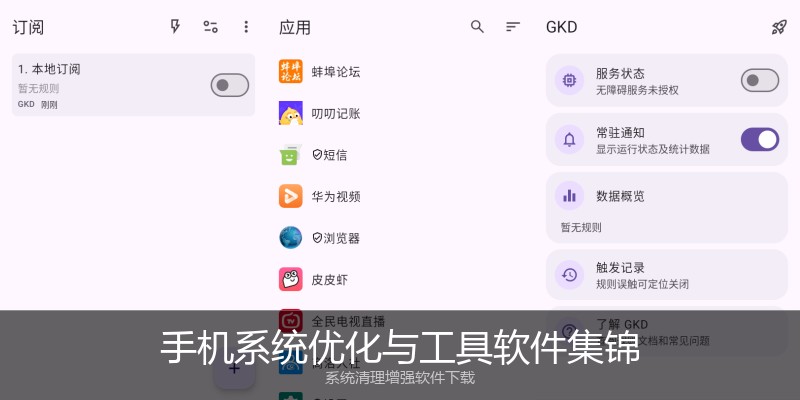Tap the lightning bolt icon in 订阅 header

[x=175, y=27]
